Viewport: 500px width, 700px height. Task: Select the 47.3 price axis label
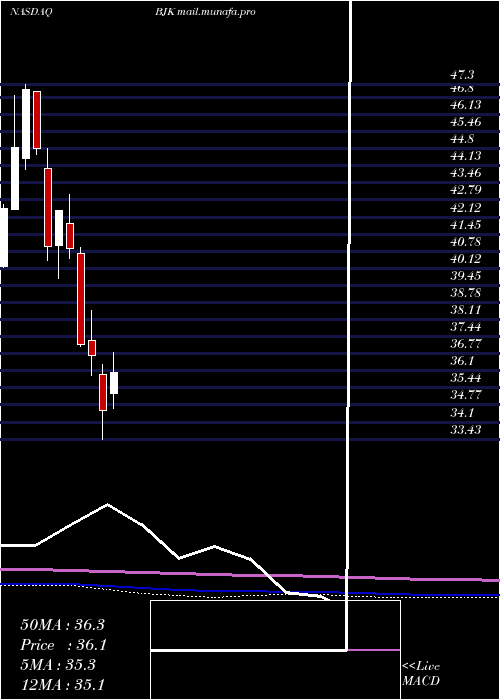462,75
